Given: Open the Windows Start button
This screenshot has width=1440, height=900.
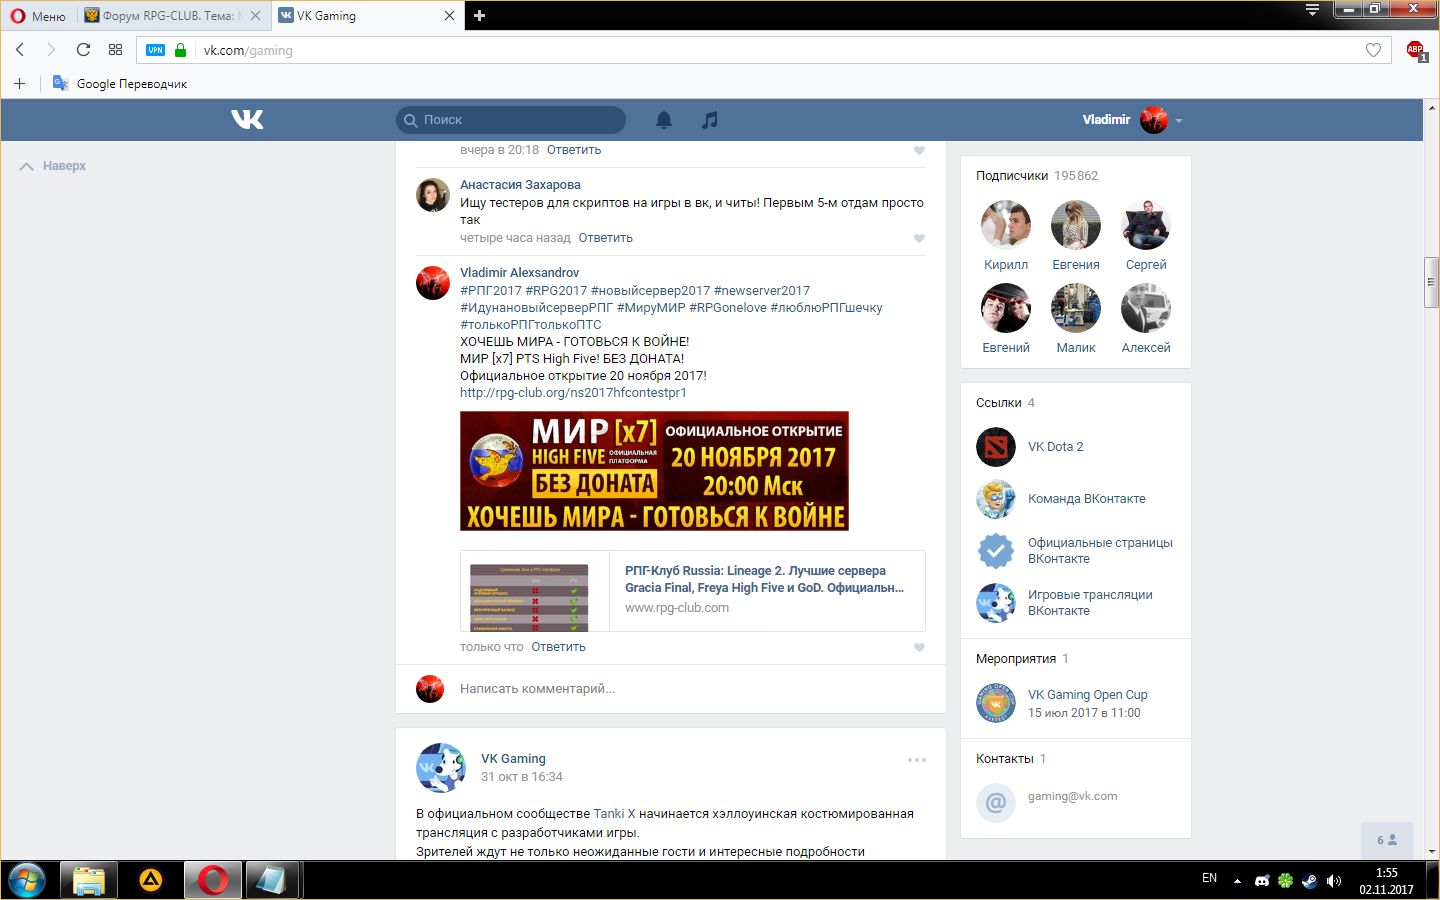Looking at the screenshot, I should pos(27,881).
